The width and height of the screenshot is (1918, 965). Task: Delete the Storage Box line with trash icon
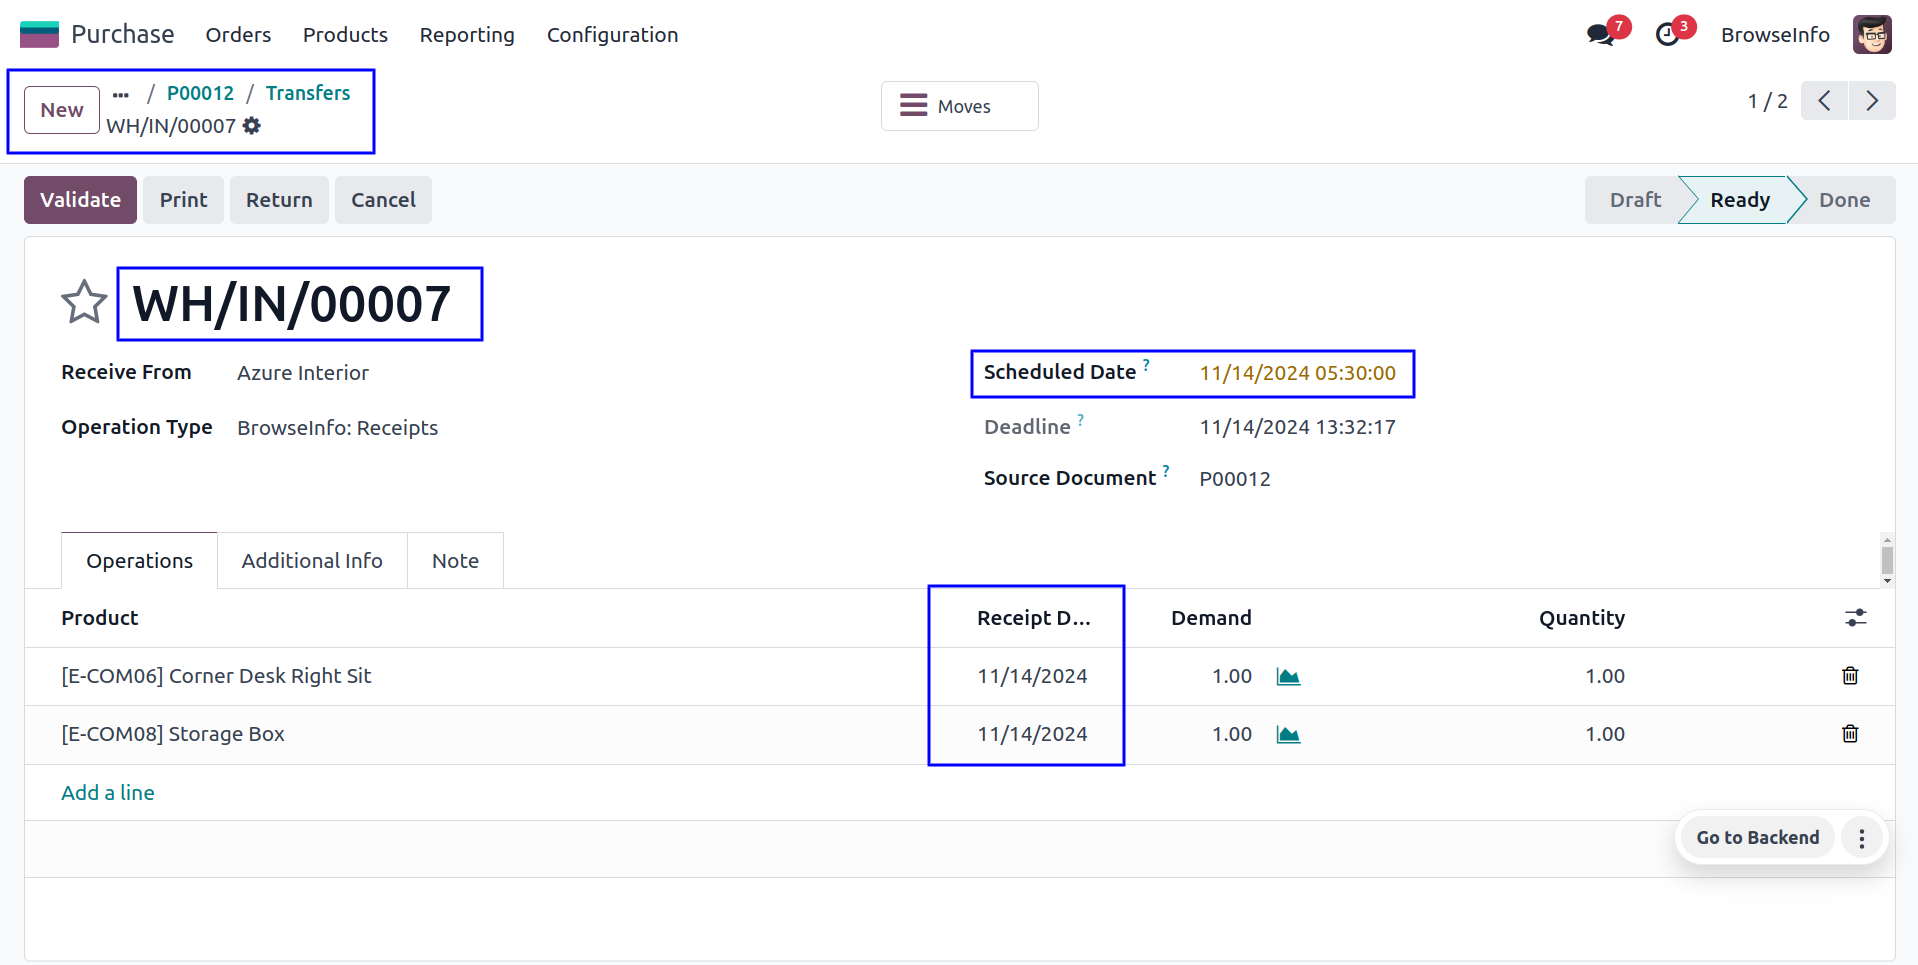pyautogui.click(x=1850, y=734)
